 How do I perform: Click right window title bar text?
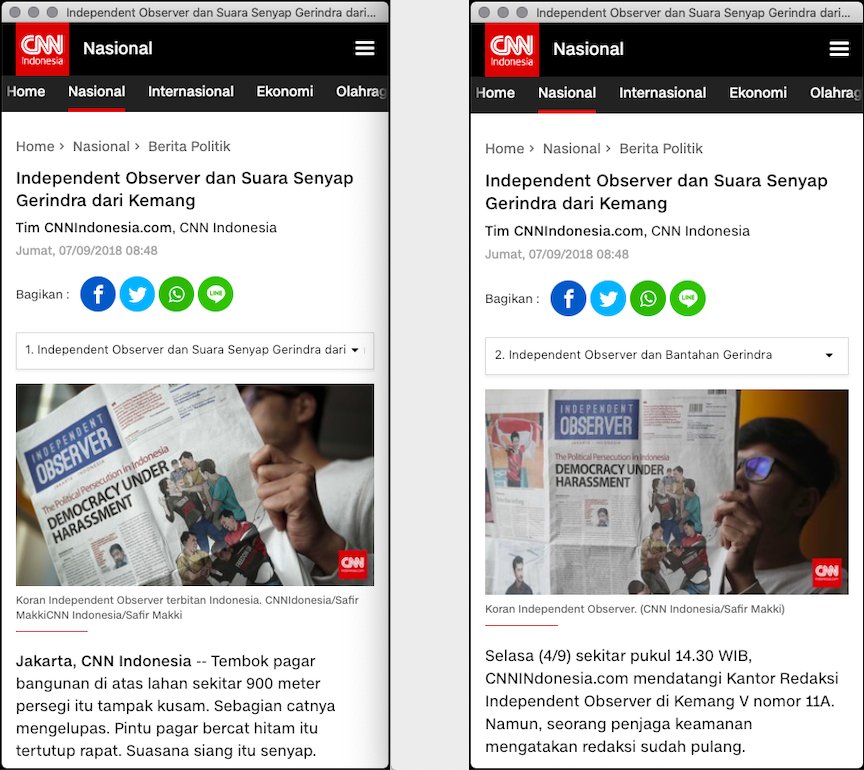click(693, 12)
